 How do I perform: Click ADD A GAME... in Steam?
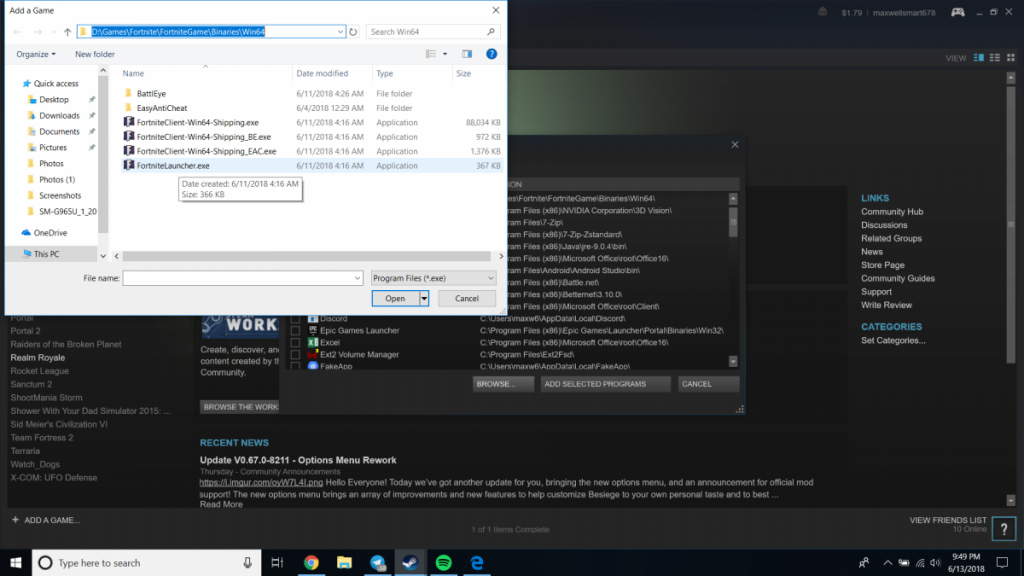[46, 520]
